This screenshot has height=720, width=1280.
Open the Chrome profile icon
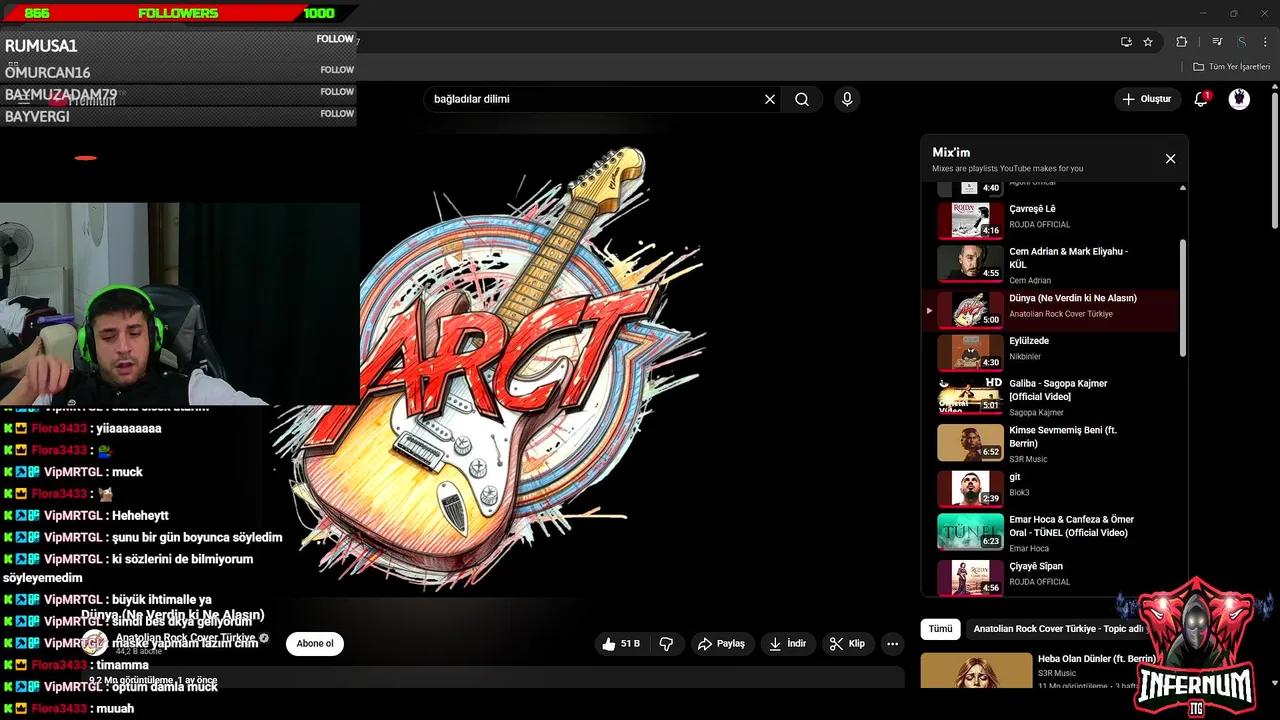click(x=1241, y=42)
